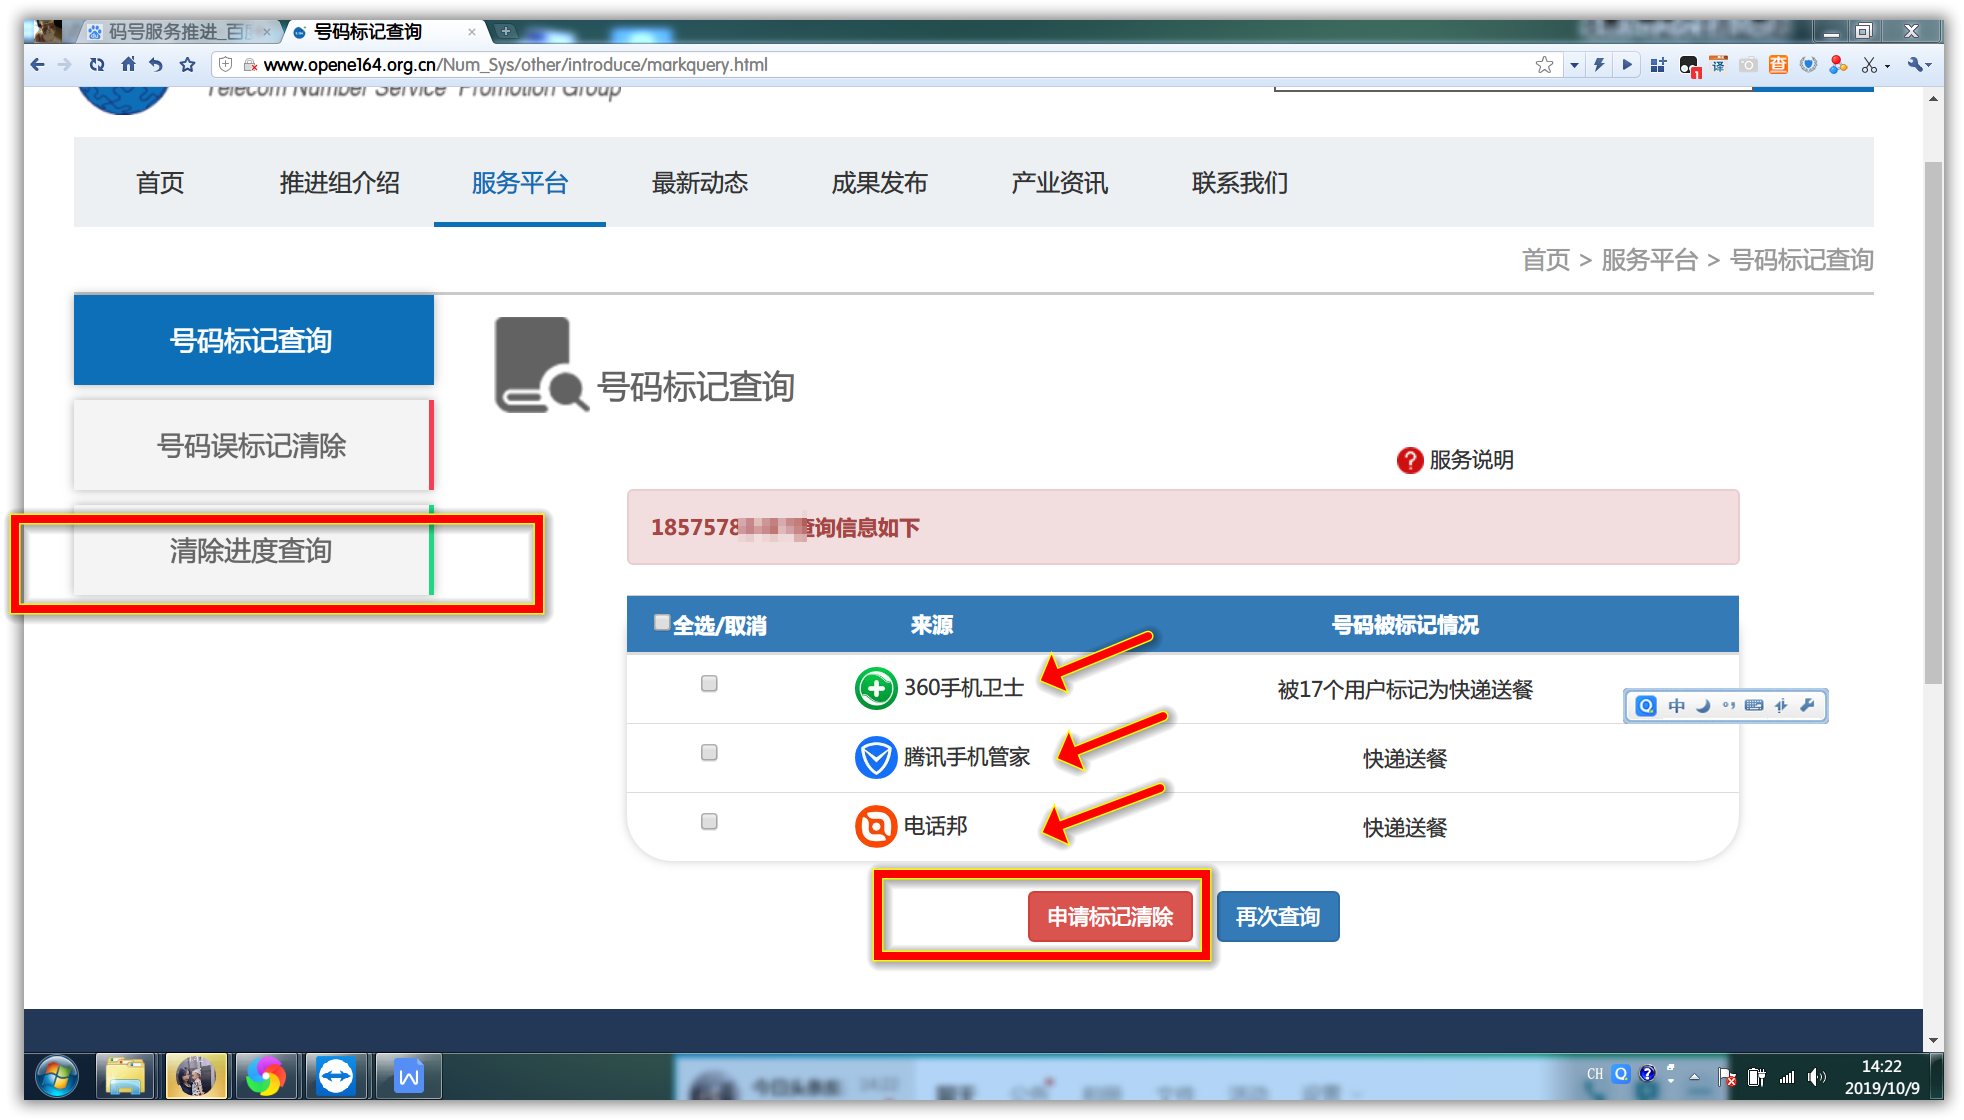Check the checkbox next to 360手机卫士
The image size is (1964, 1120).
point(710,683)
